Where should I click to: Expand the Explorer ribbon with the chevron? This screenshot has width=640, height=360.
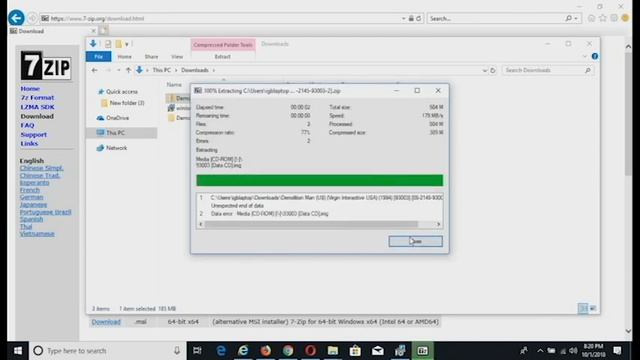coord(584,56)
